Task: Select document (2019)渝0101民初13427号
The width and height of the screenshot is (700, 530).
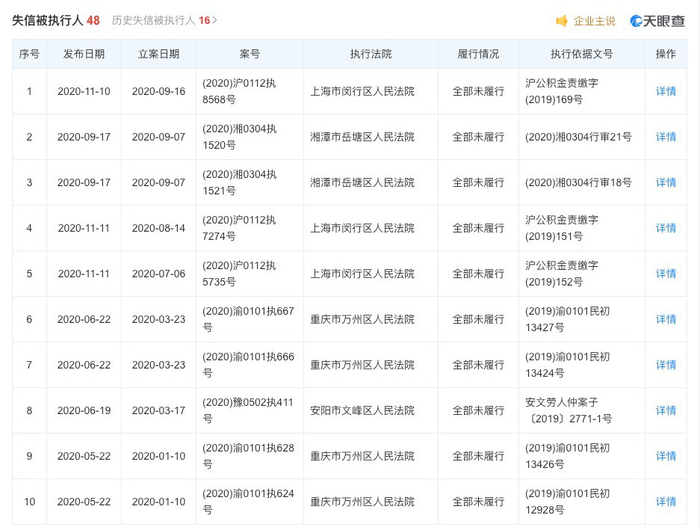Action: (567, 319)
